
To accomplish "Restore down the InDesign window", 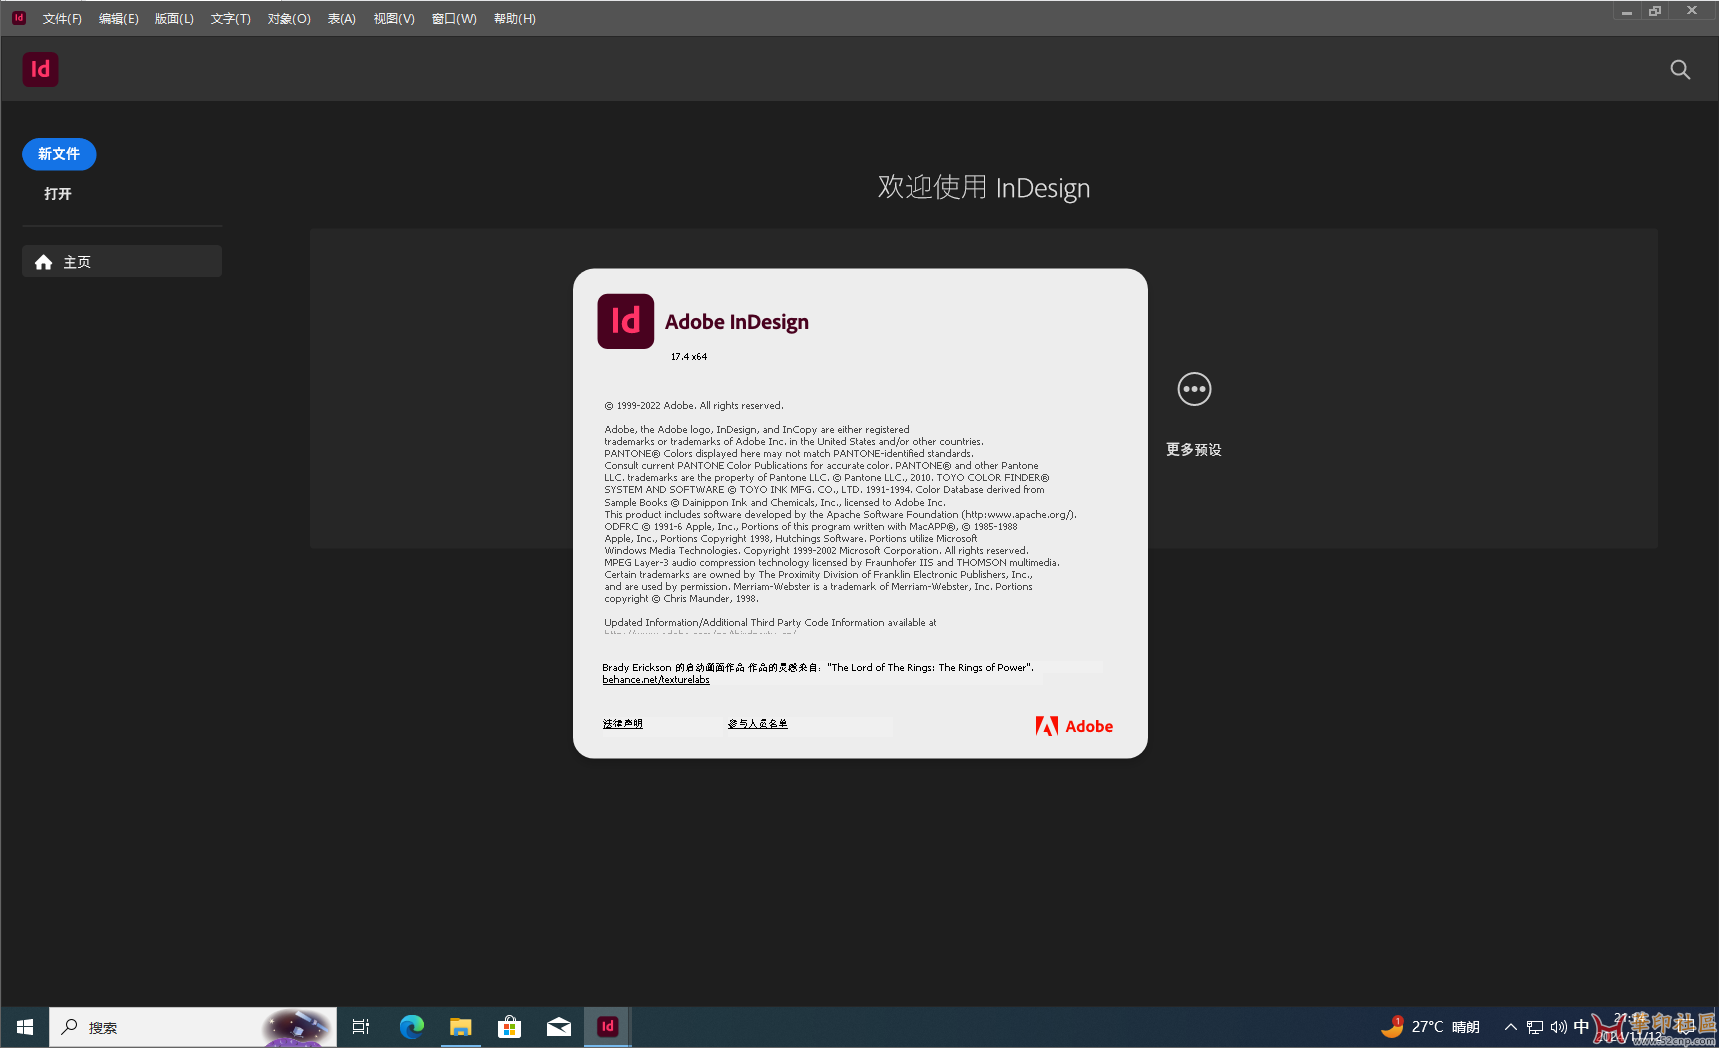I will point(1655,11).
